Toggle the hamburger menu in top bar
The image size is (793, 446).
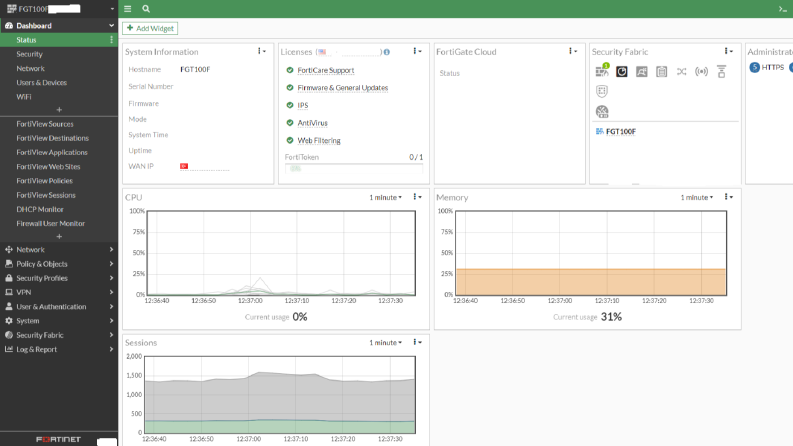127,9
